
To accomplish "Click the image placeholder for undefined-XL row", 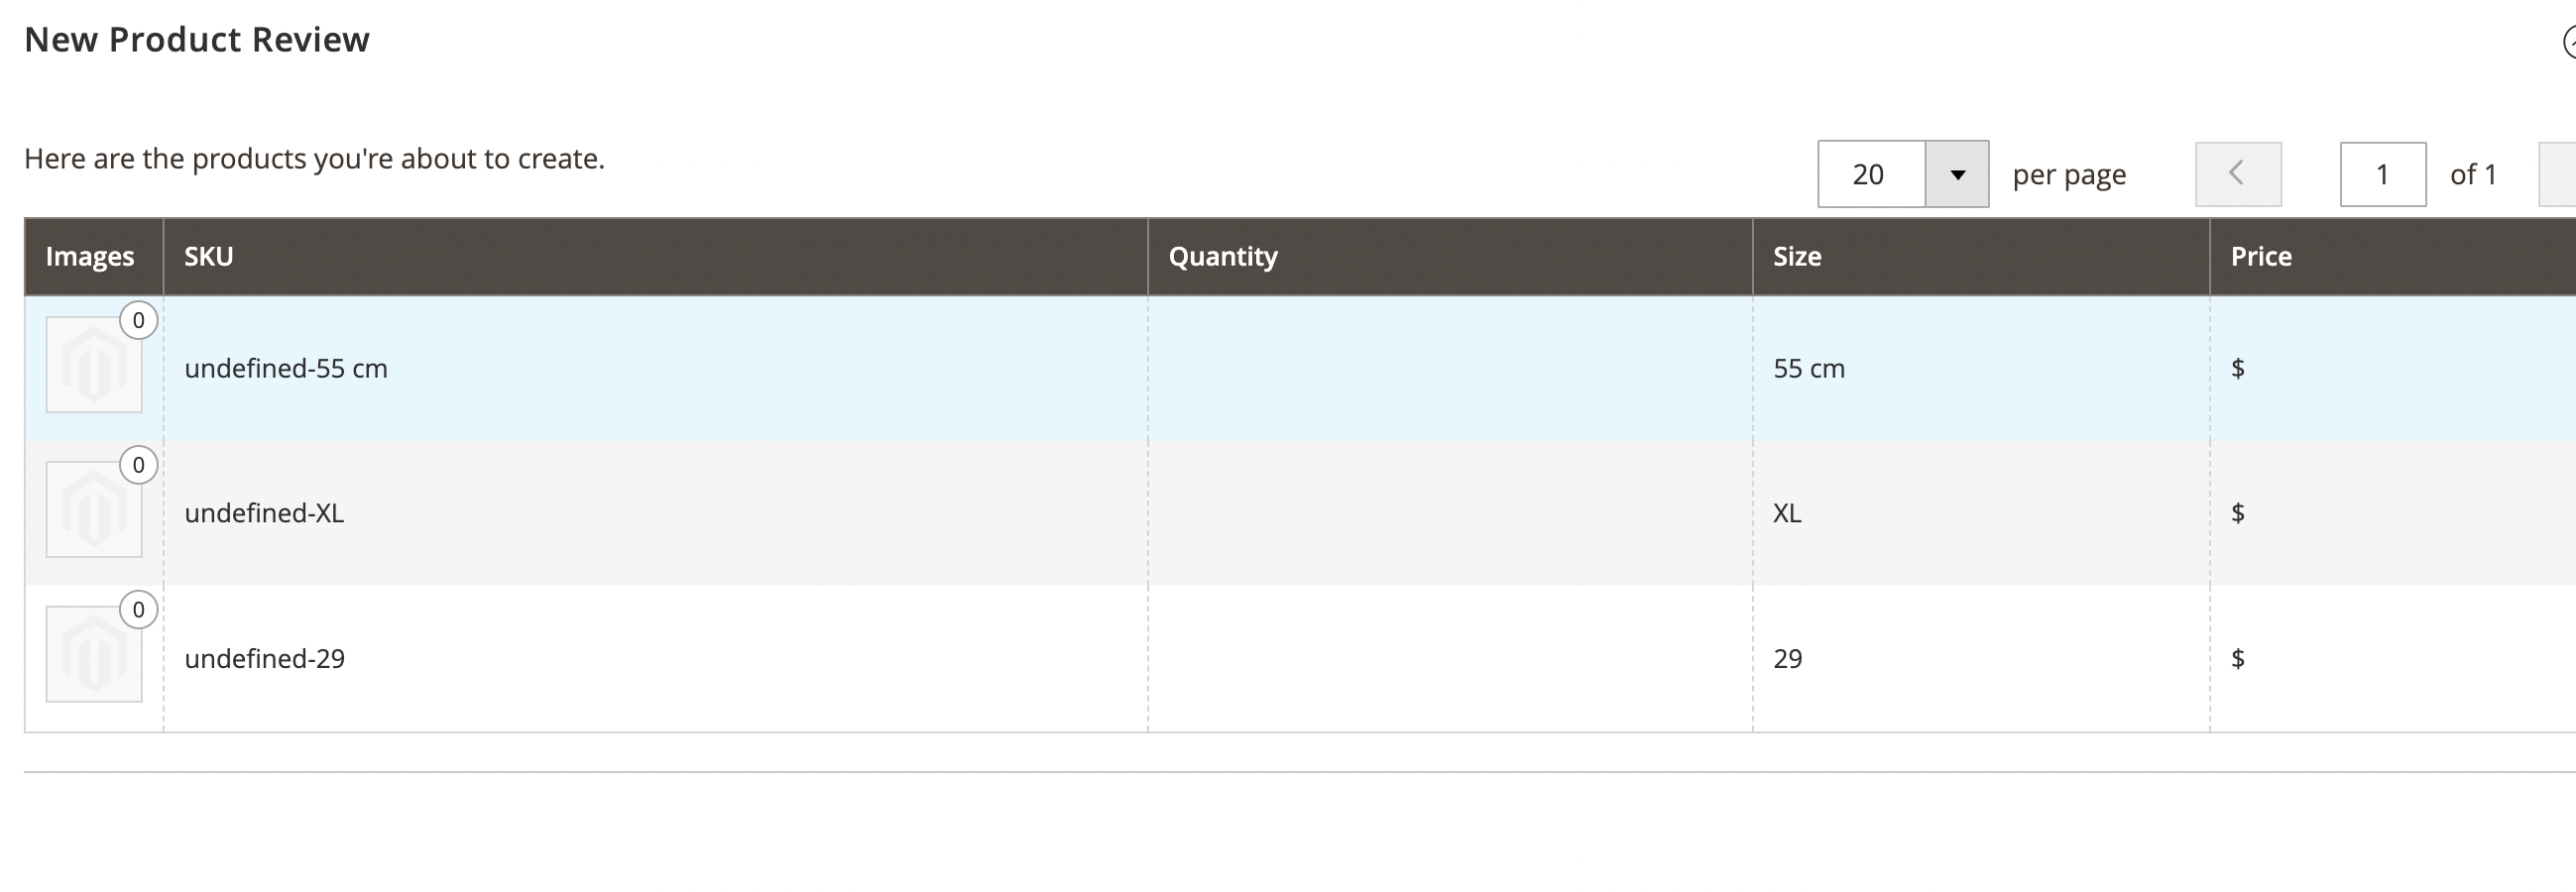I will coord(94,510).
